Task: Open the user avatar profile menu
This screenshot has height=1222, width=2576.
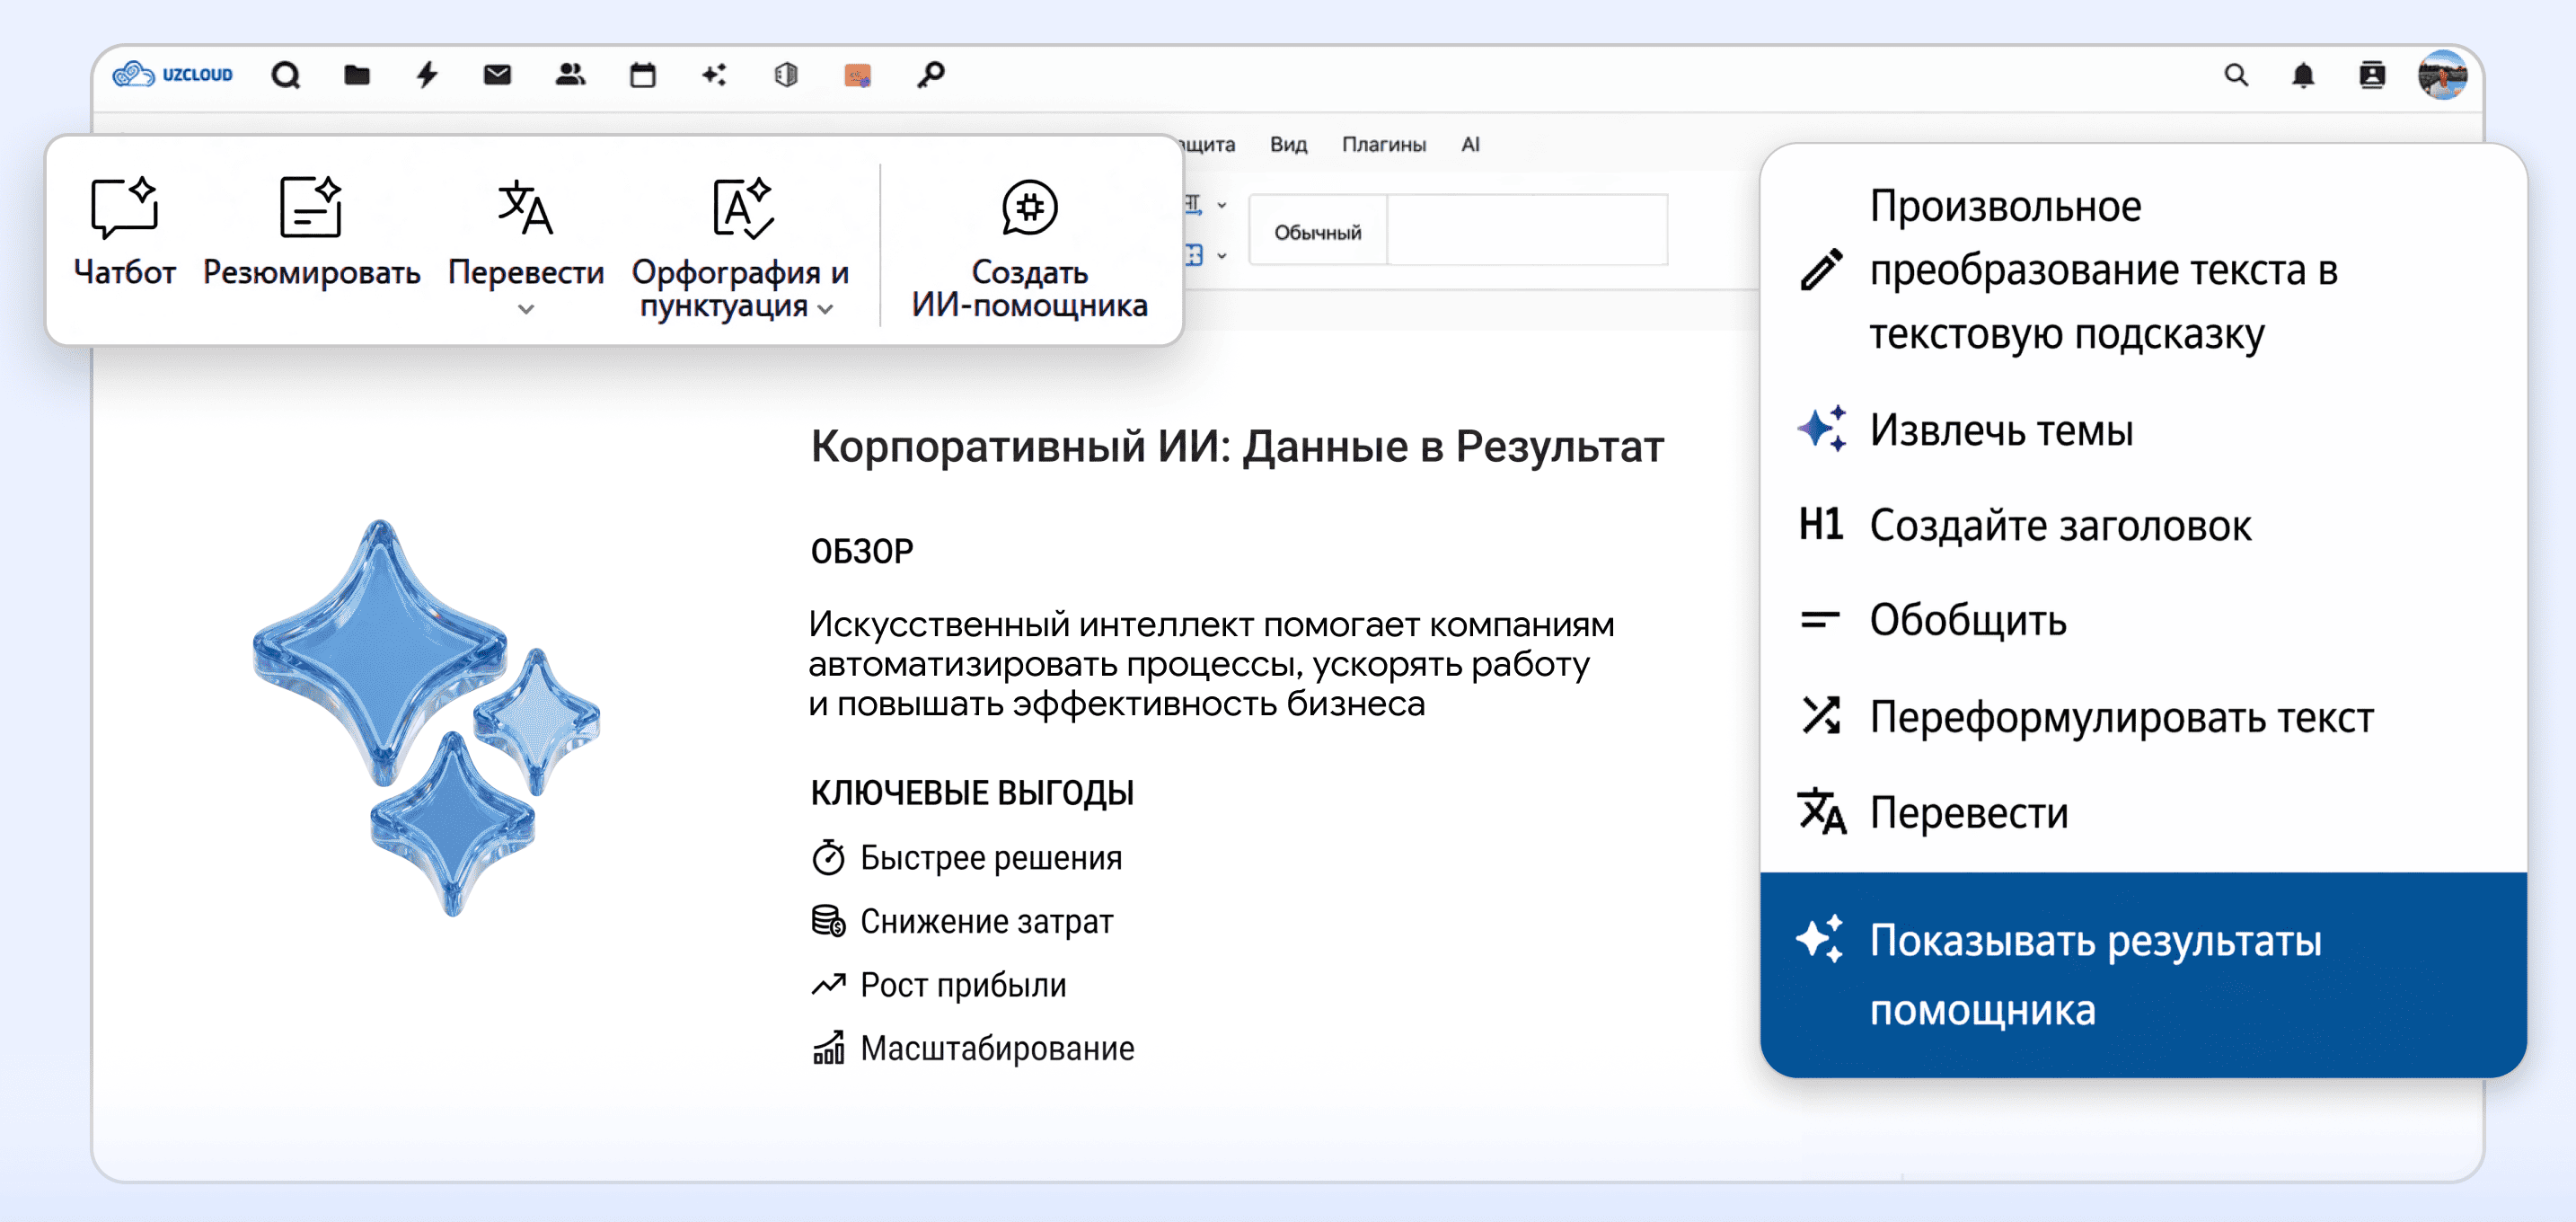Action: pos(2442,75)
